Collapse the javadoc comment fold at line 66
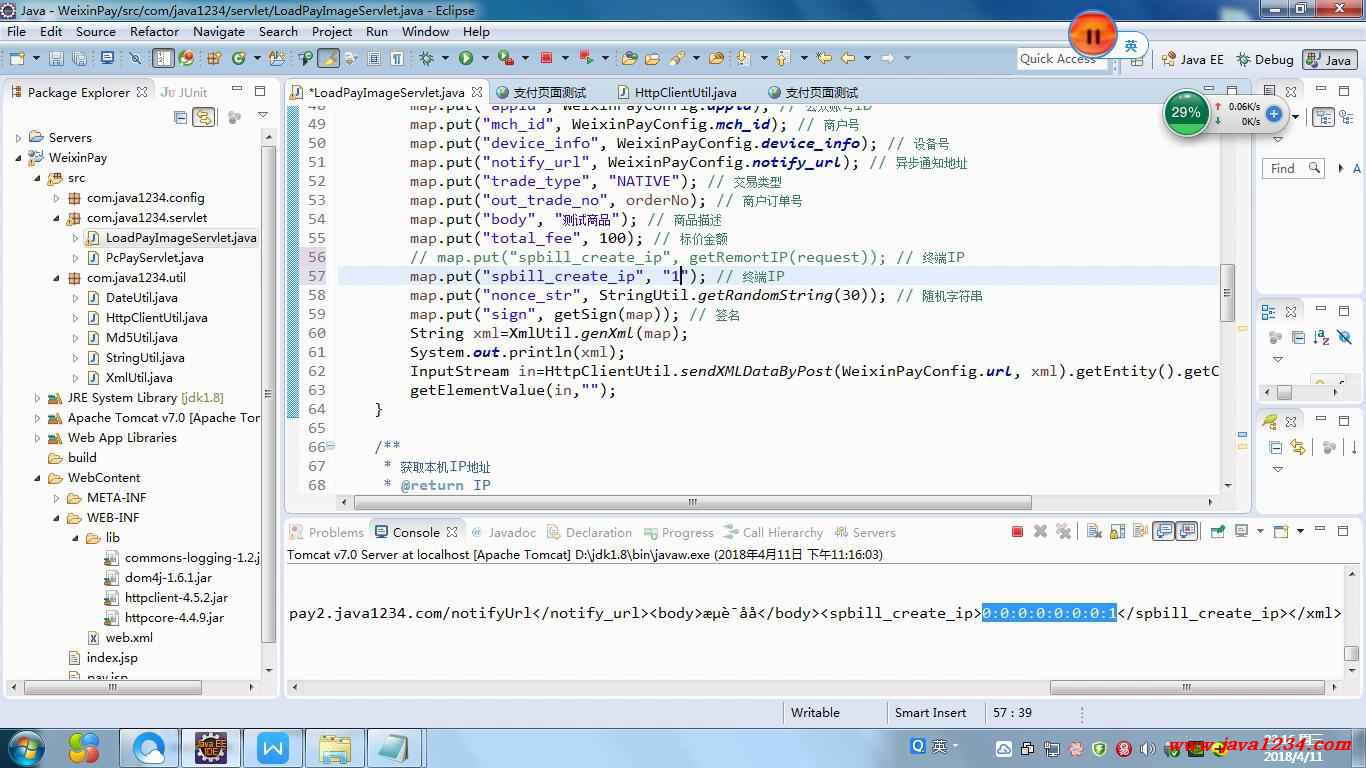The image size is (1366, 768). (x=331, y=447)
